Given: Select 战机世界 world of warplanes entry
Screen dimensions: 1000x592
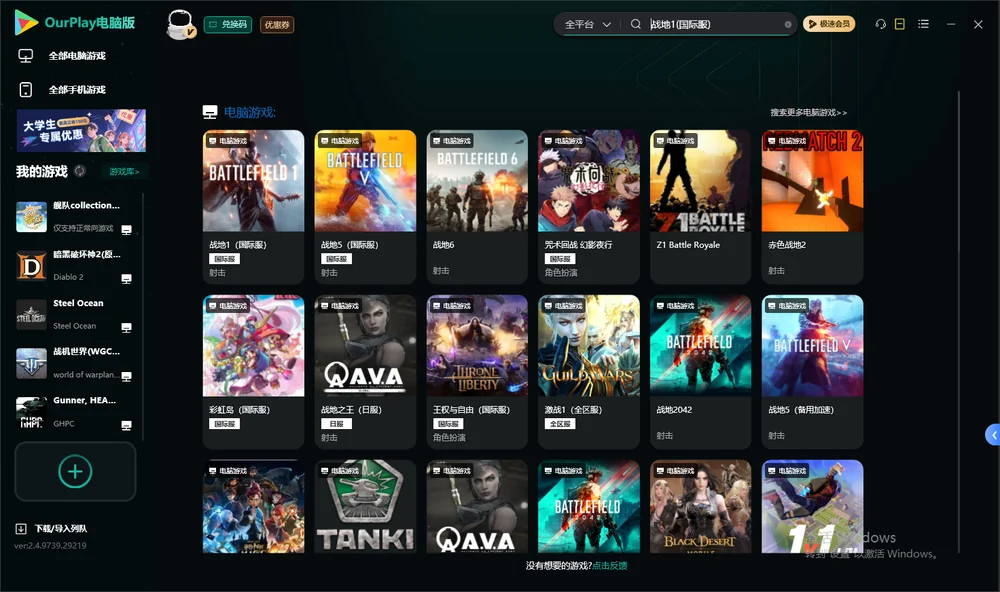Looking at the screenshot, I should (x=77, y=363).
